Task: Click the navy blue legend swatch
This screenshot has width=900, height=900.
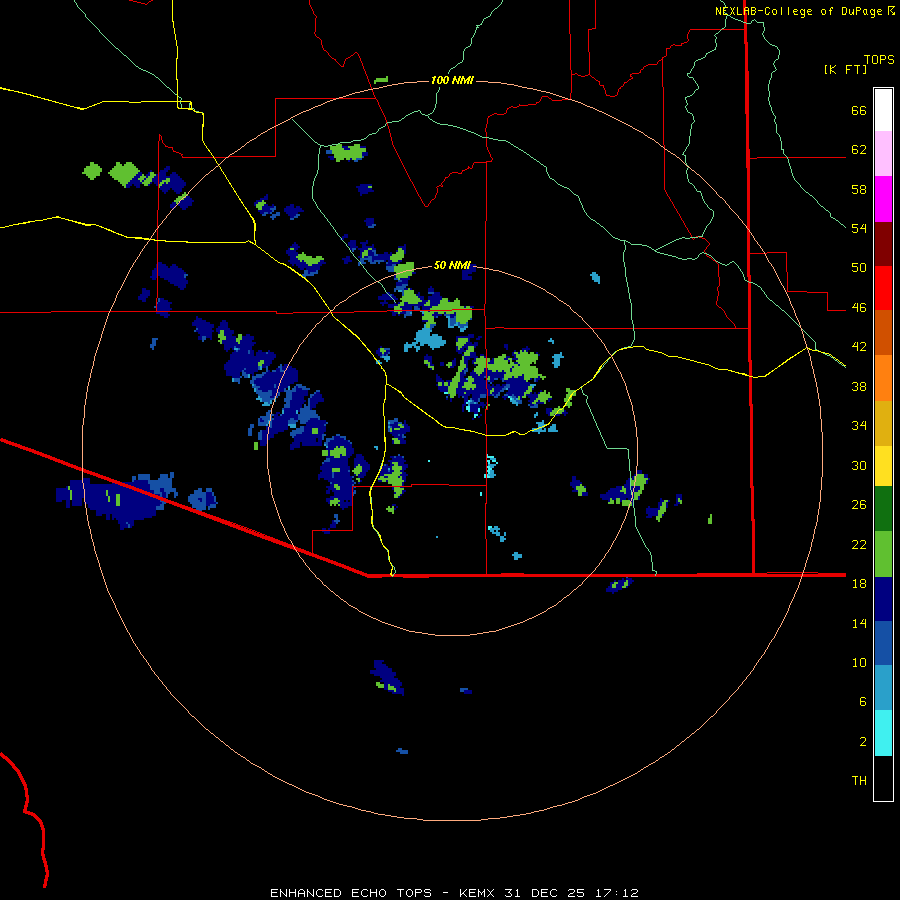Action: 883,599
